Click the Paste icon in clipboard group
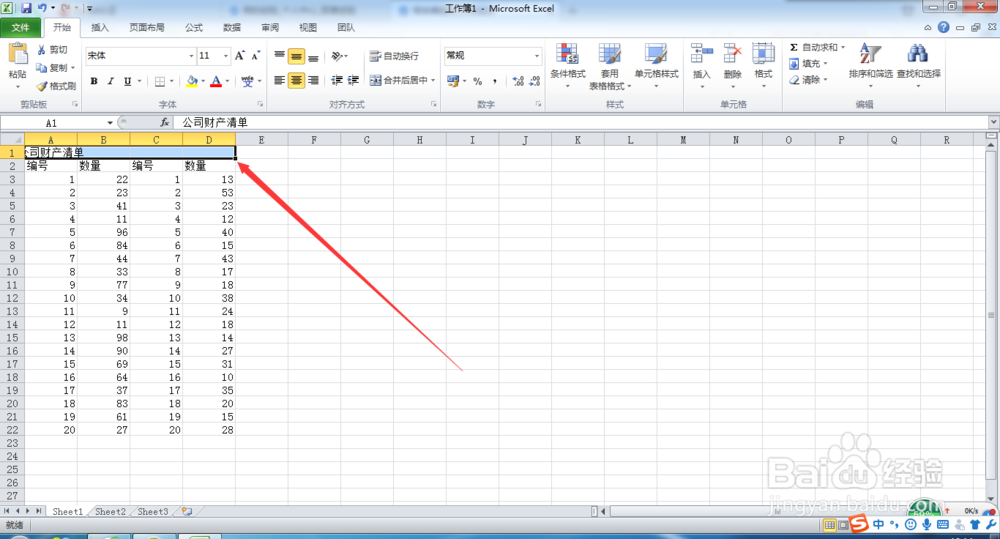The height and width of the screenshot is (539, 1000). point(18,55)
